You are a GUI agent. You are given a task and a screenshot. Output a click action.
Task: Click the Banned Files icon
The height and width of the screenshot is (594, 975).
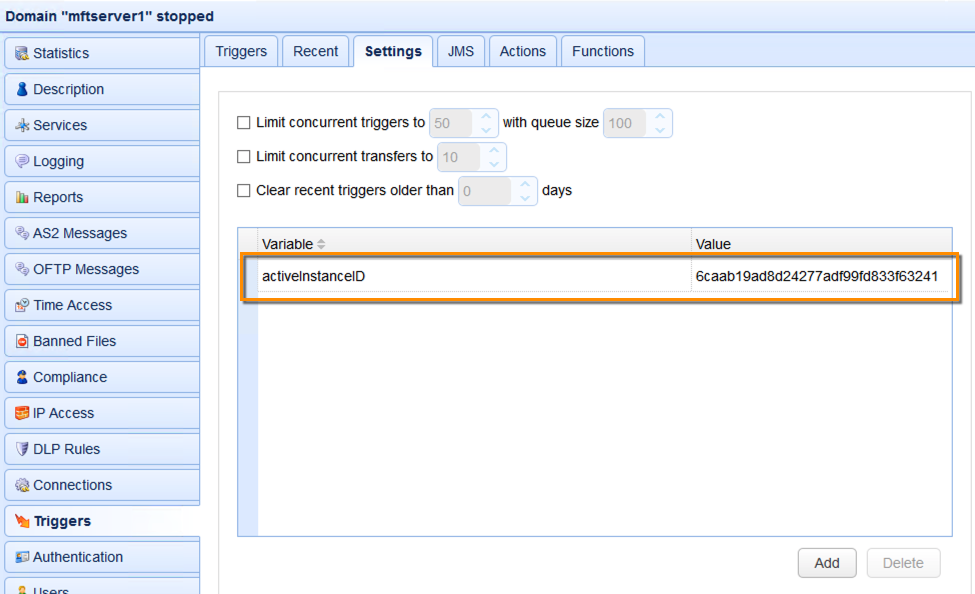click(x=22, y=341)
